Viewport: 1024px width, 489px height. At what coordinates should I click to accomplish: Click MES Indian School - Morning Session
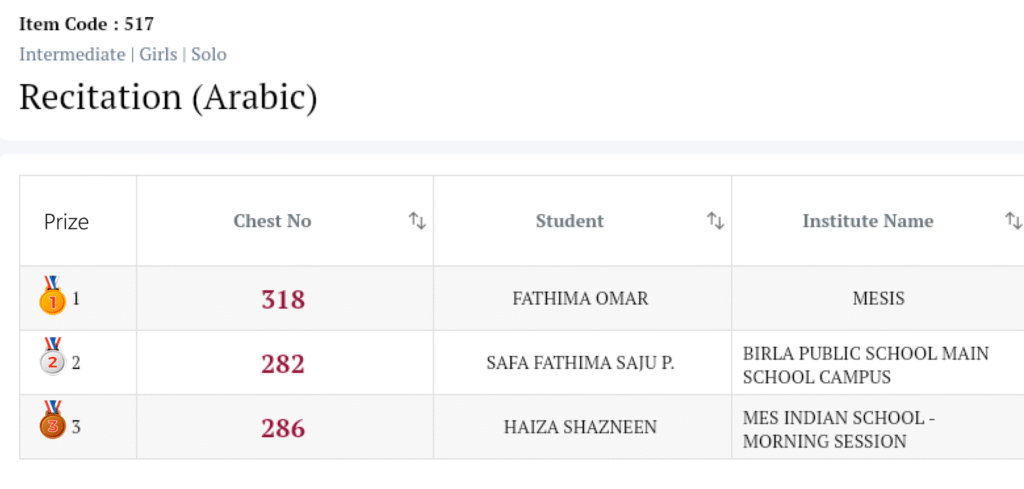coord(839,429)
